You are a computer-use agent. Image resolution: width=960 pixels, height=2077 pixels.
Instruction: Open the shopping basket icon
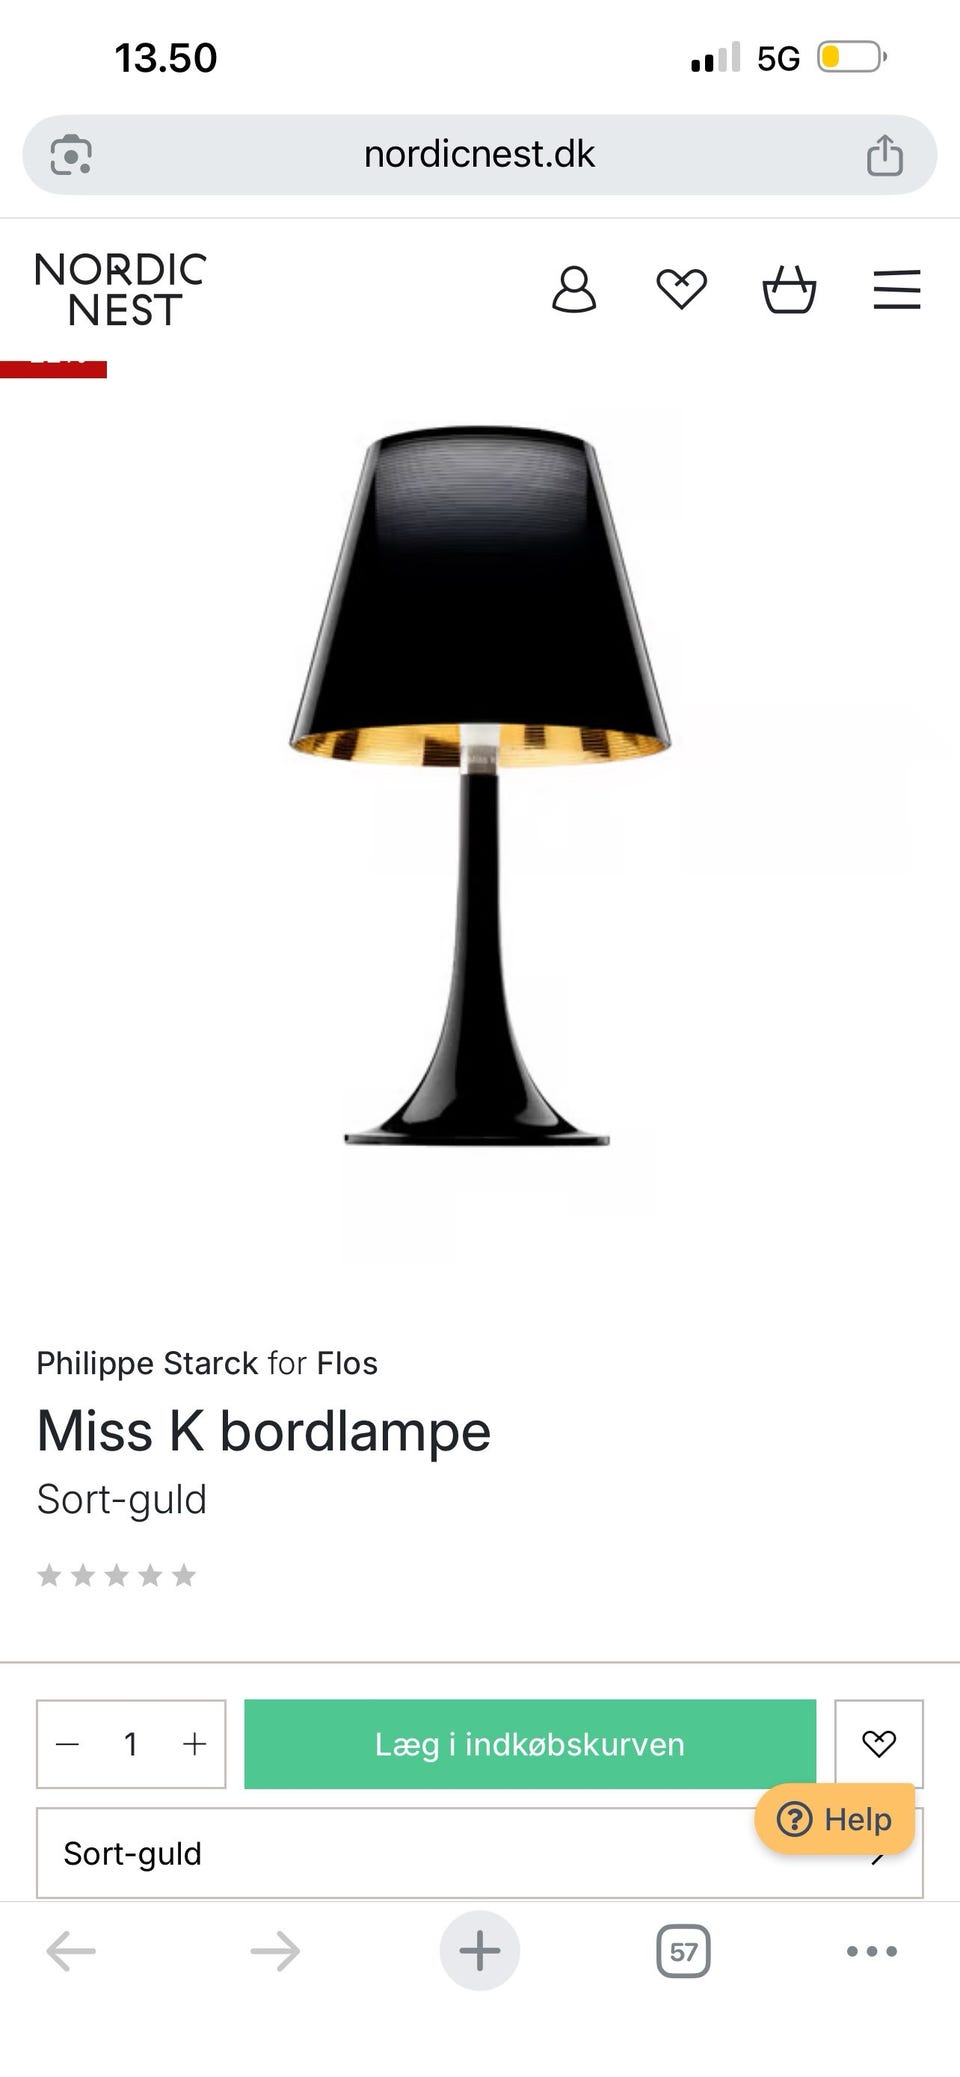tap(789, 290)
